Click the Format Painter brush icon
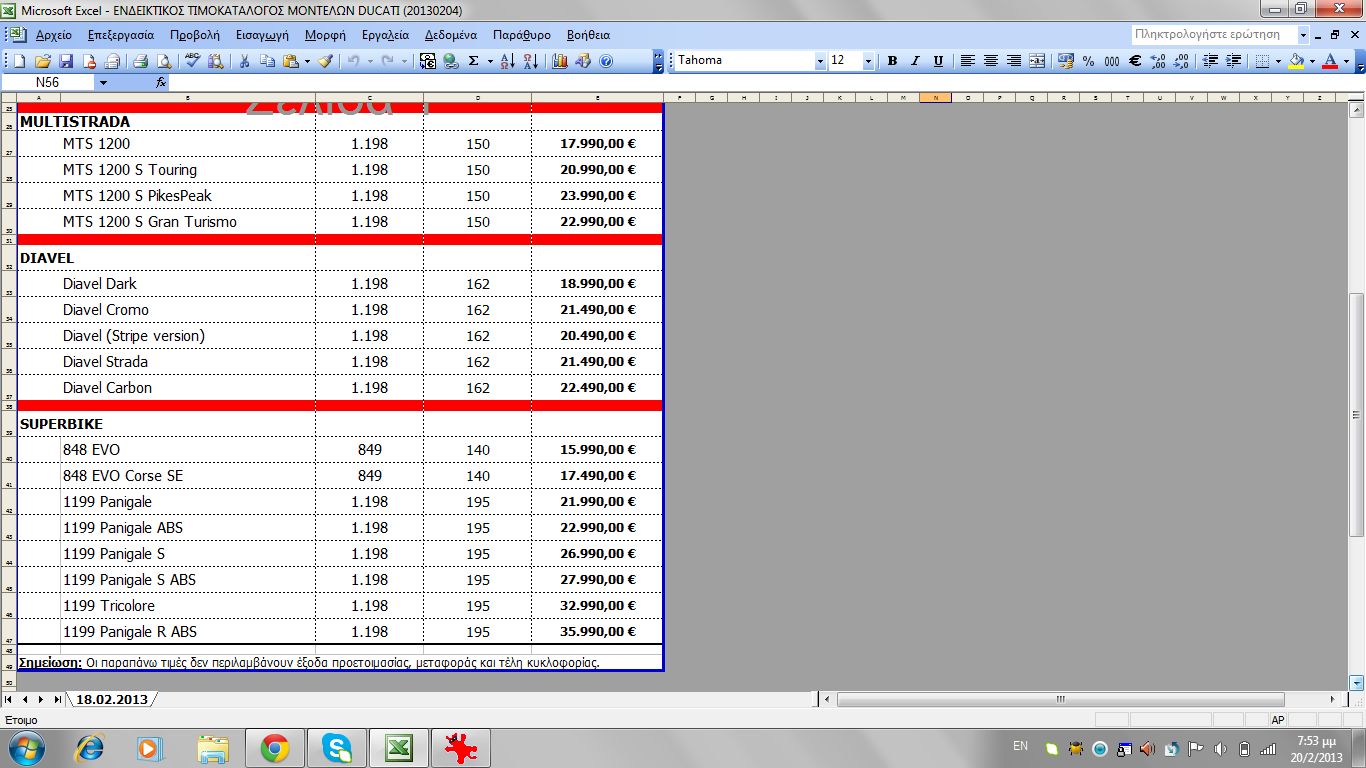The height and width of the screenshot is (768, 1366). (325, 61)
